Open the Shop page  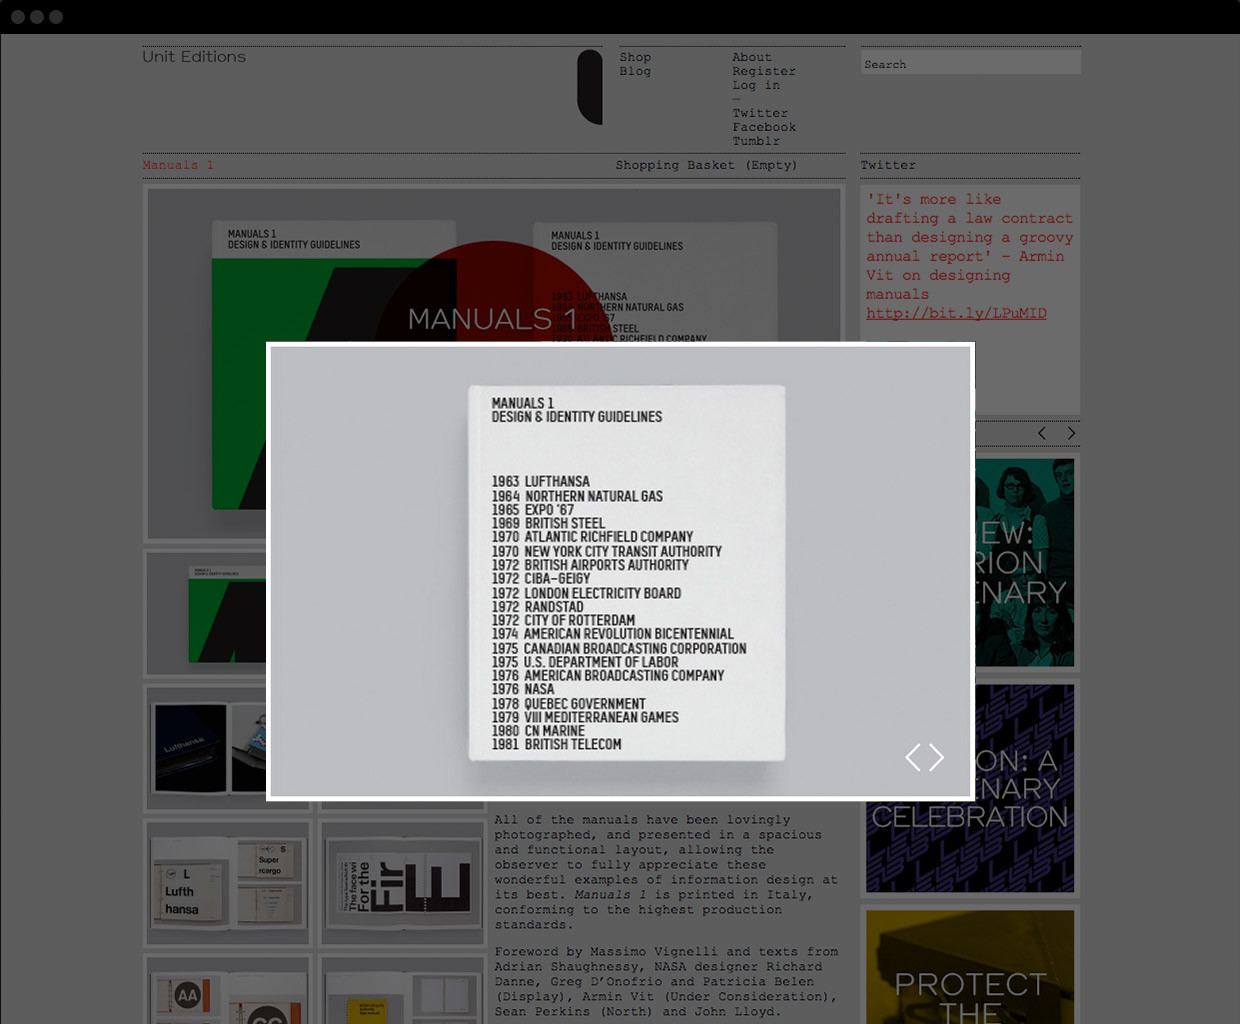point(635,57)
